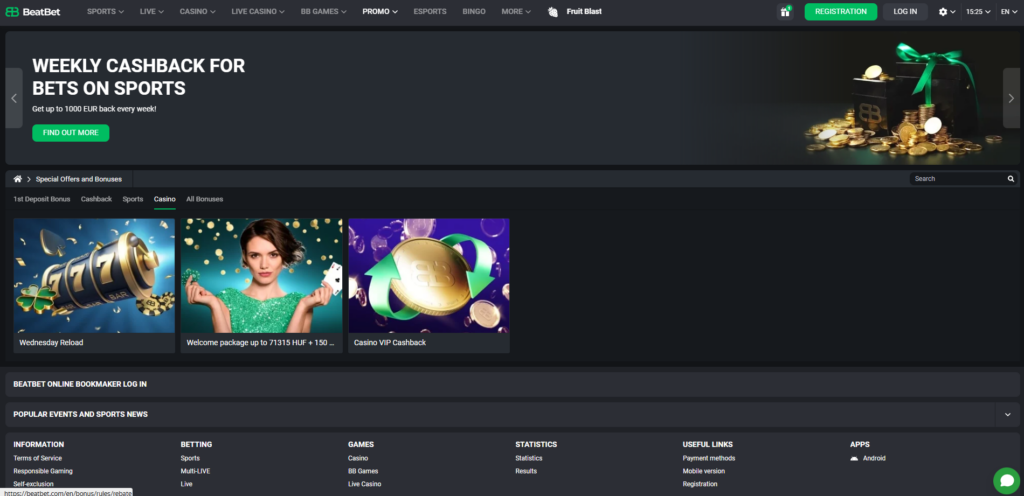This screenshot has height=496, width=1024.
Task: Expand the MORE menu
Action: (x=516, y=12)
